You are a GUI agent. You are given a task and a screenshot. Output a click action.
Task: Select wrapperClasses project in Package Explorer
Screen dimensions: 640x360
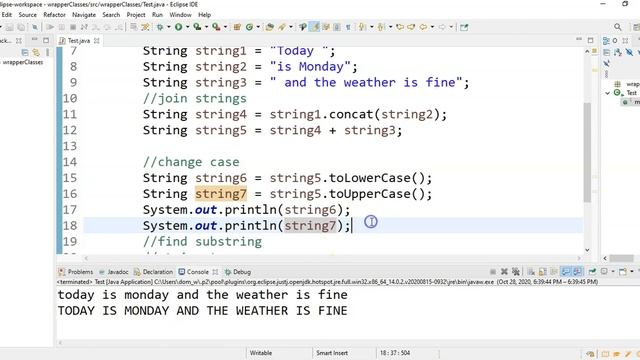[22, 62]
